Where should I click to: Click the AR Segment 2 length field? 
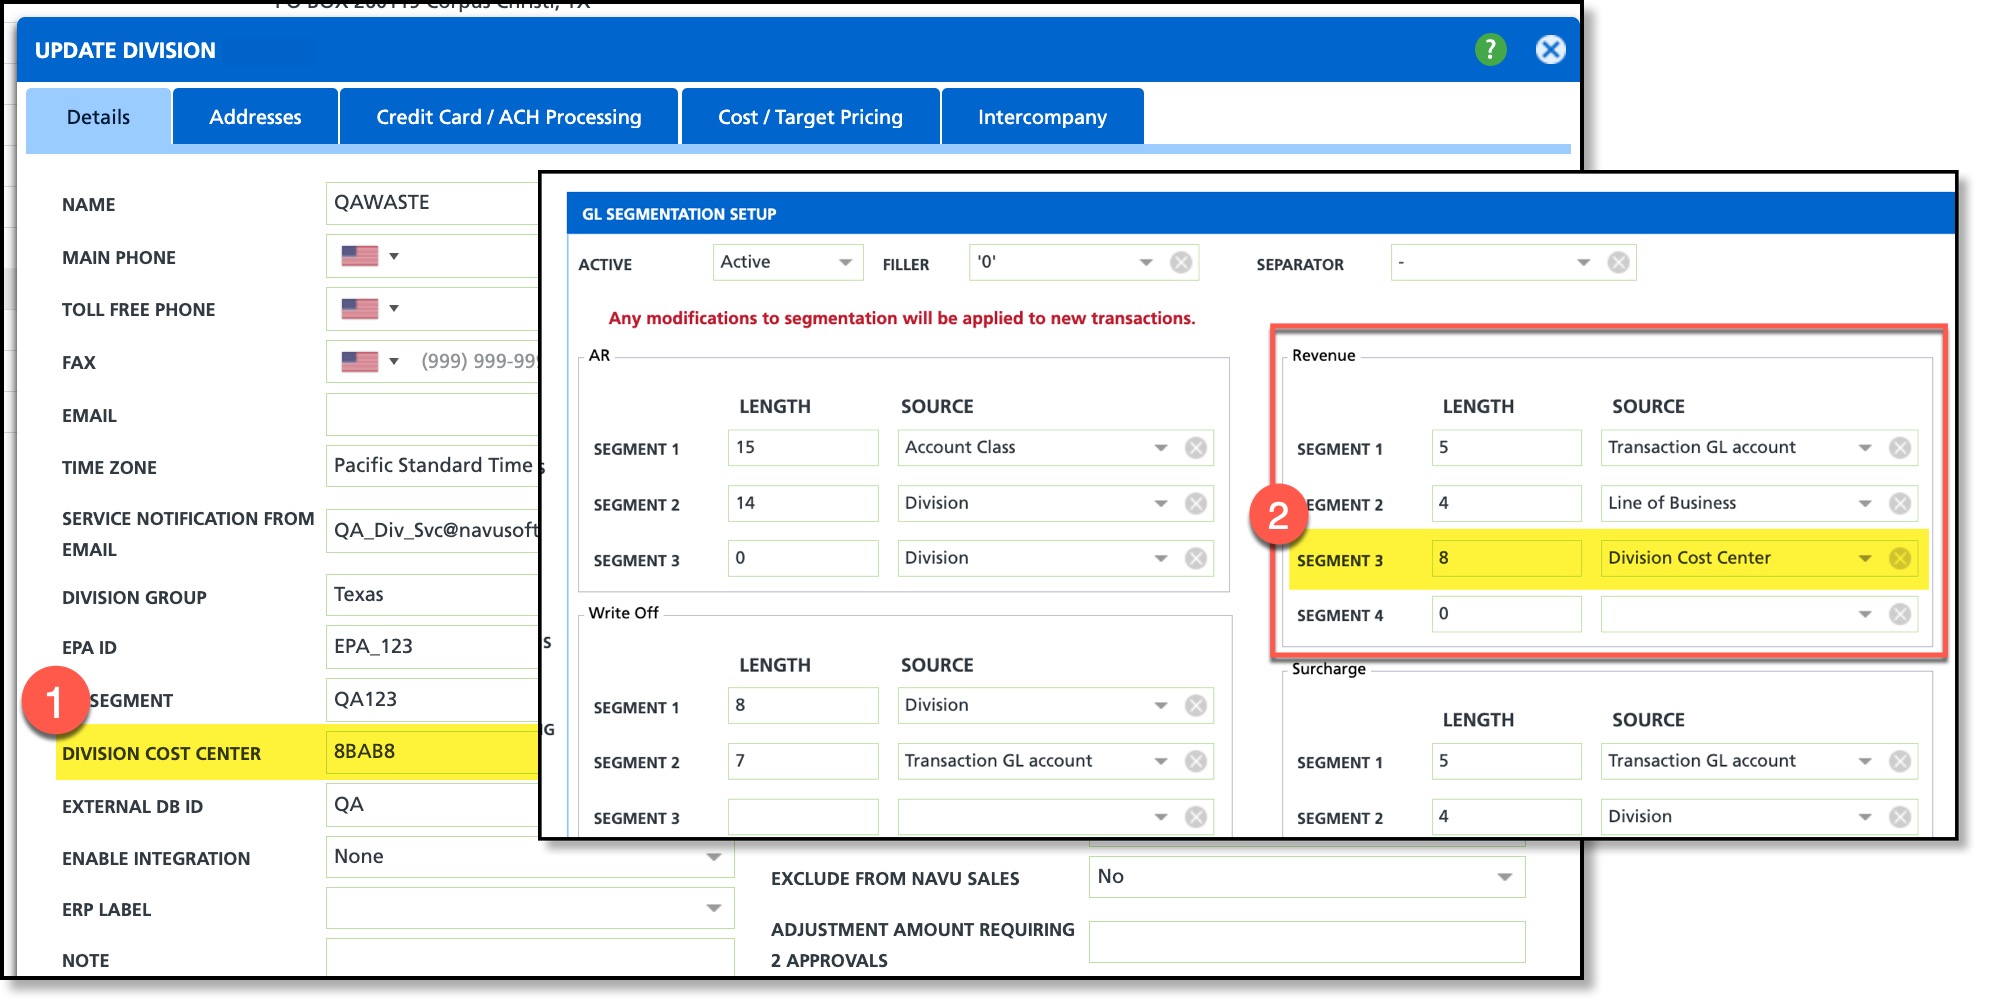pos(803,503)
